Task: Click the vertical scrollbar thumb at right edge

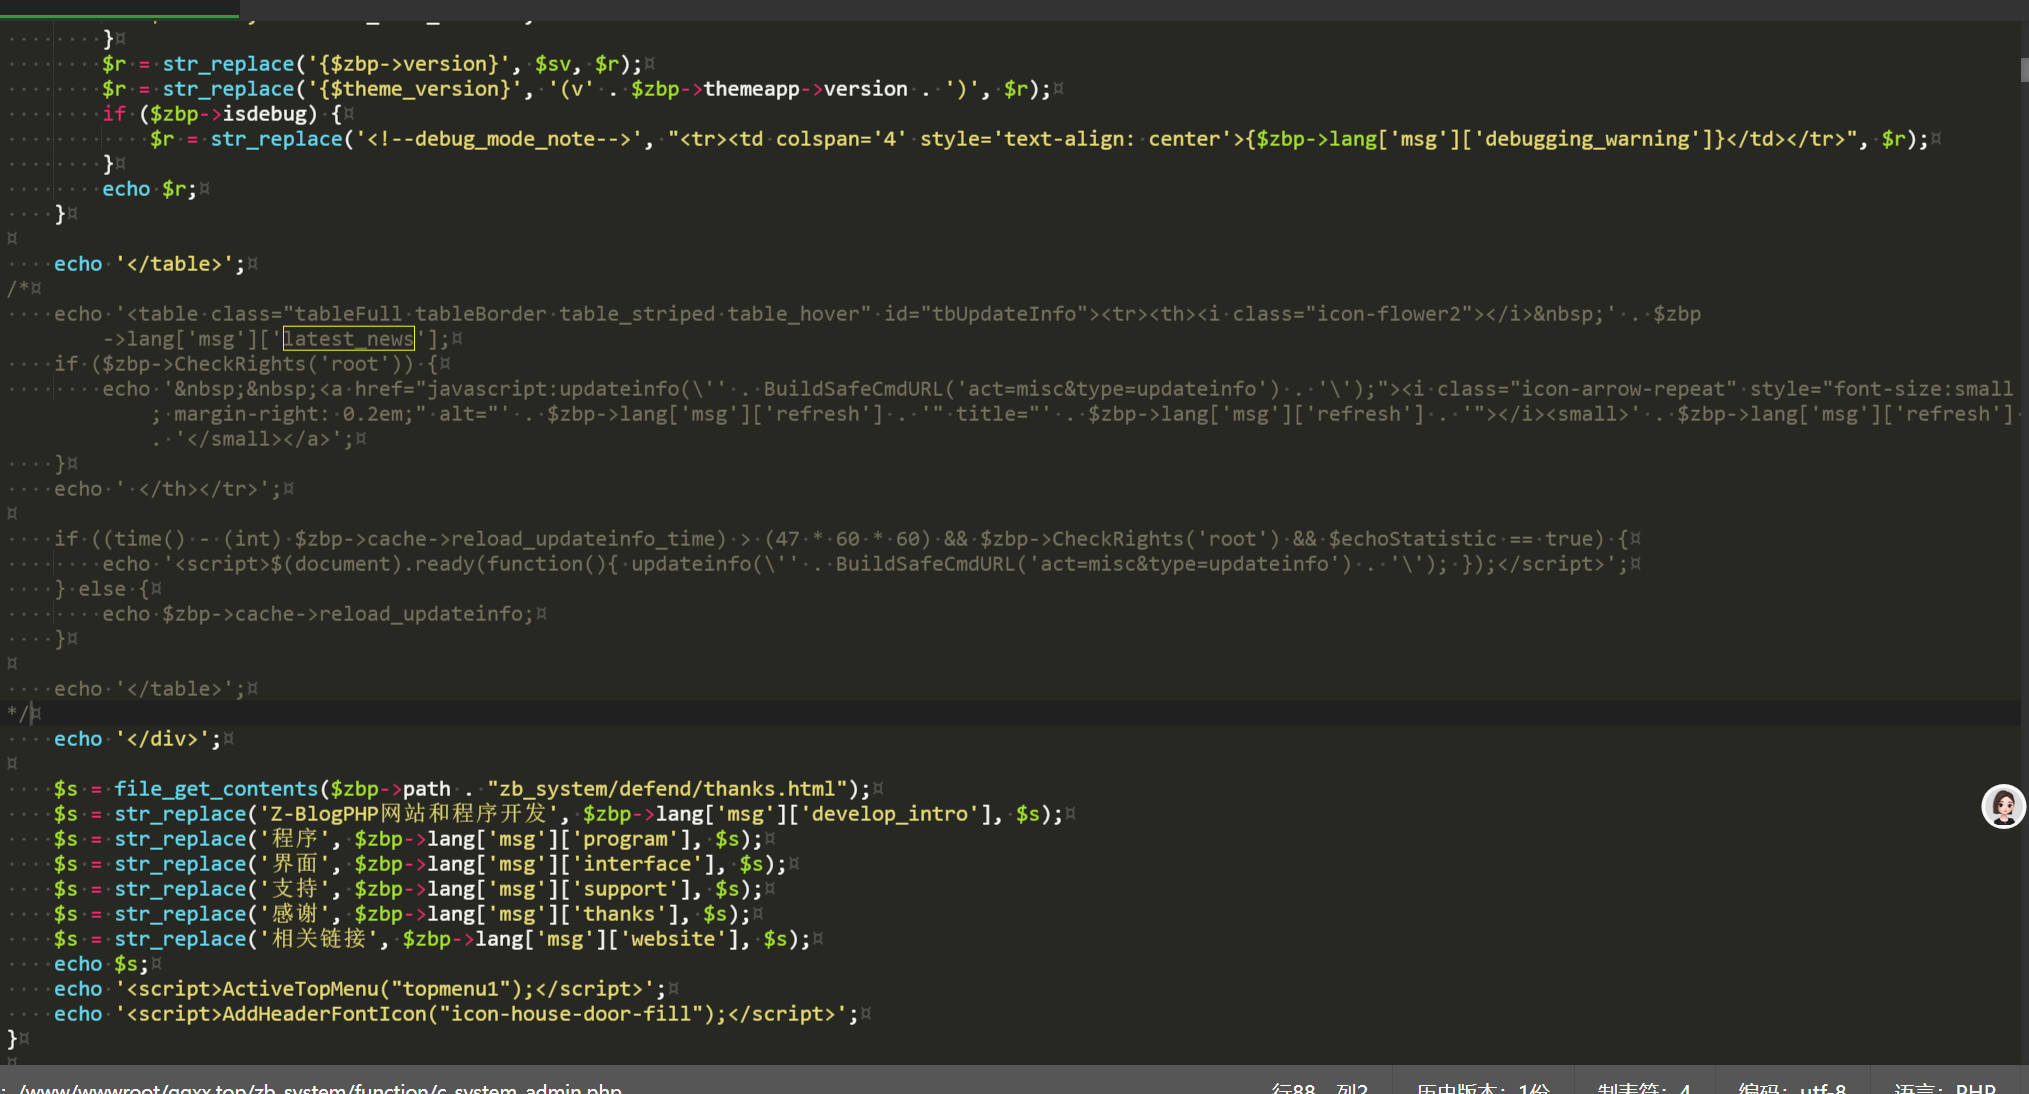Action: 2024,70
